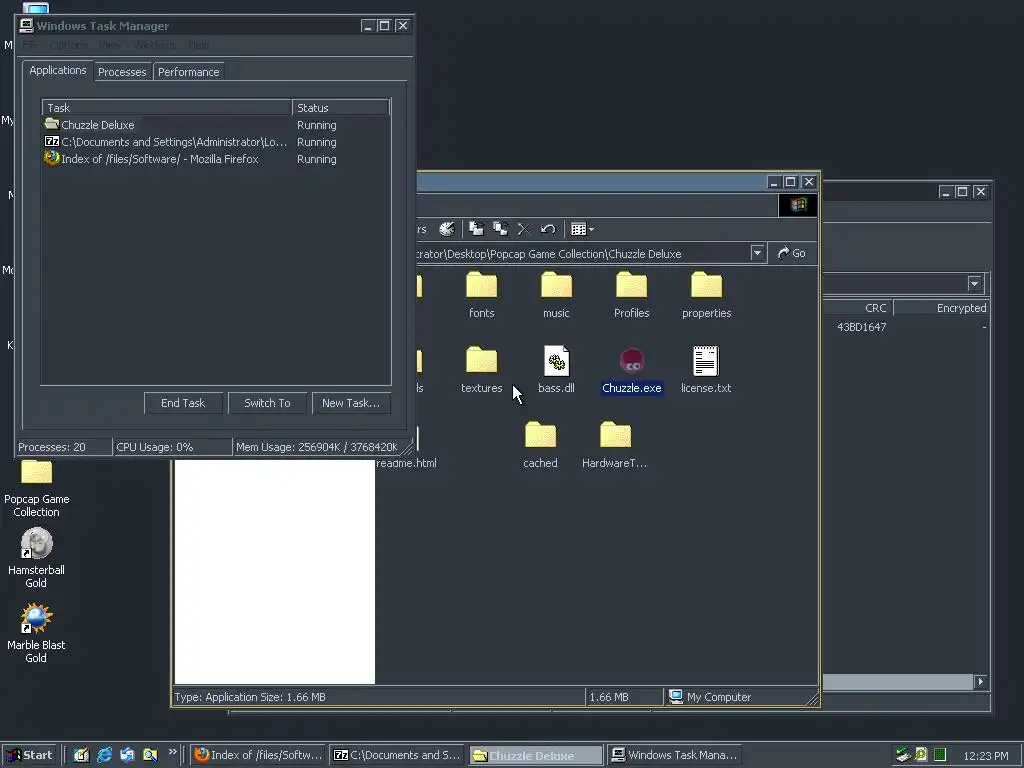
Task: Select the Chuzzle Deluxe task row
Action: point(216,125)
